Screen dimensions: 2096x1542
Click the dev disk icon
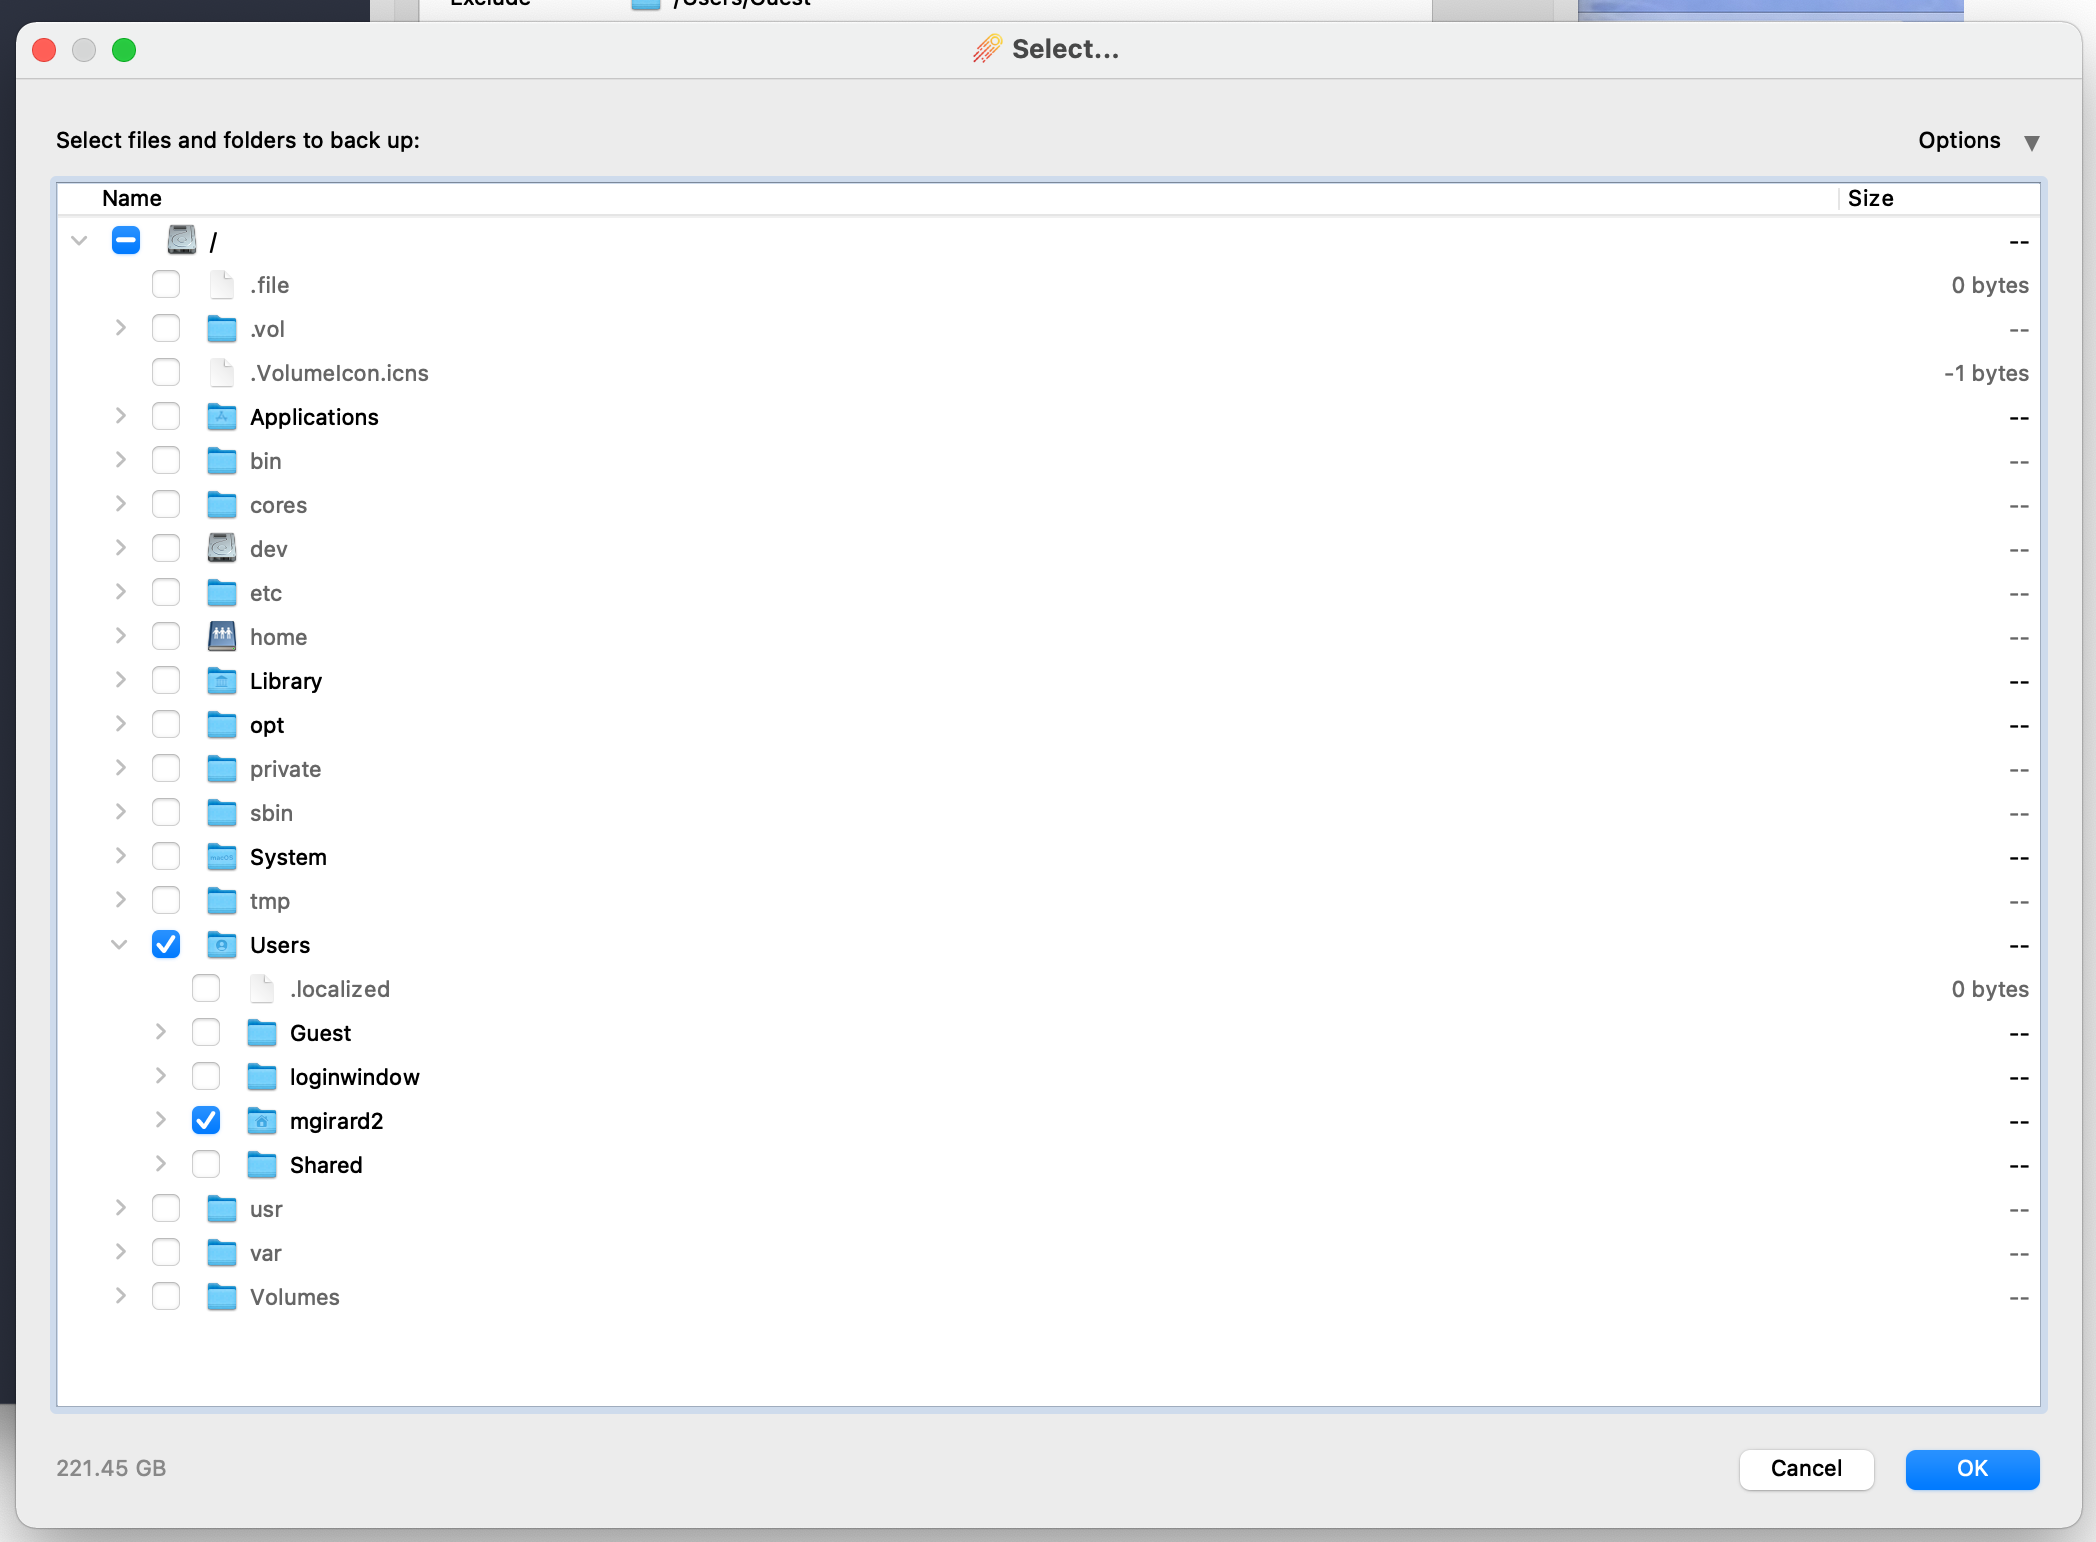[x=221, y=548]
